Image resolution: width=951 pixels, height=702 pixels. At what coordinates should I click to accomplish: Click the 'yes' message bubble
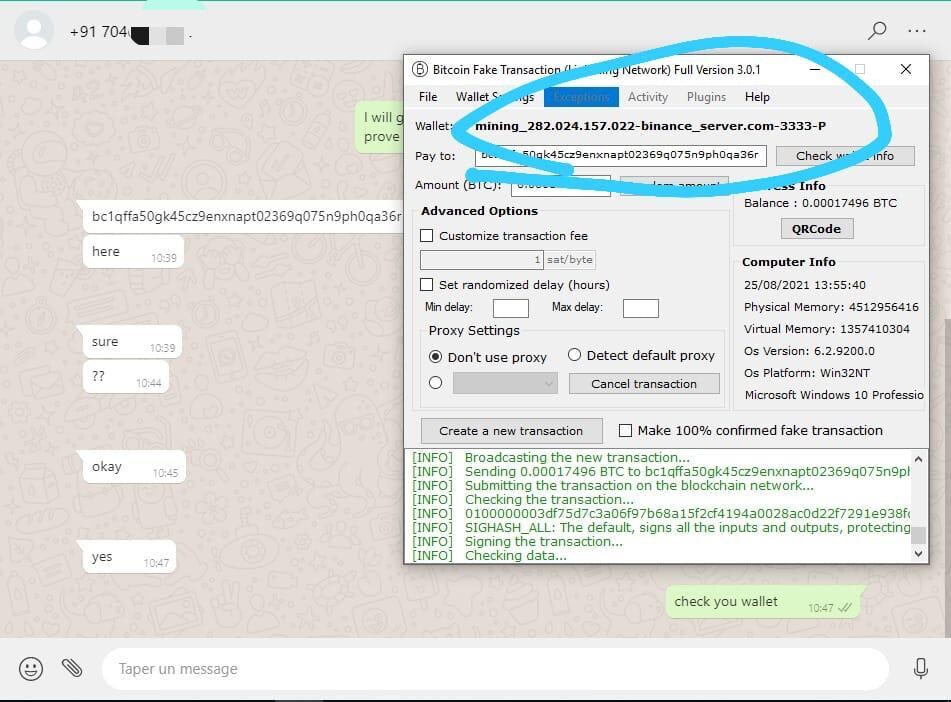(x=130, y=557)
